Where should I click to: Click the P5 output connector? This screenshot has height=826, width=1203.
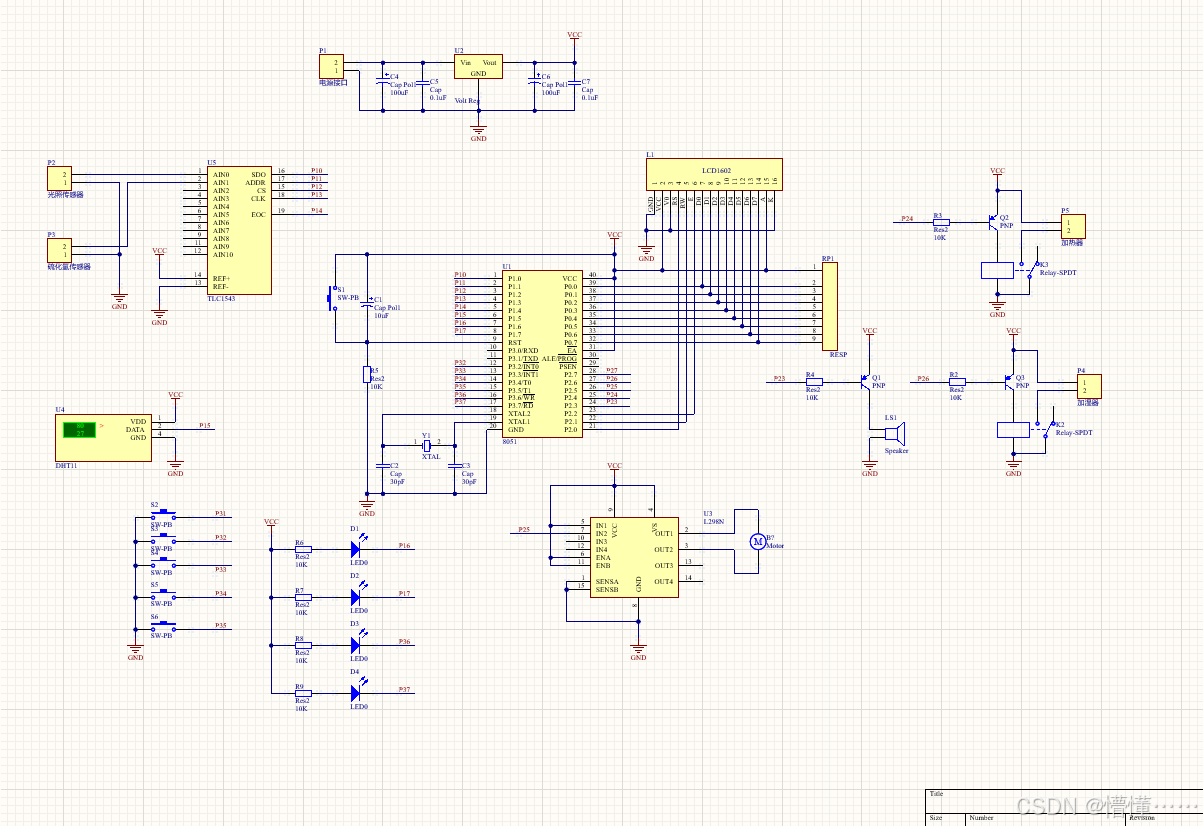click(x=1073, y=227)
